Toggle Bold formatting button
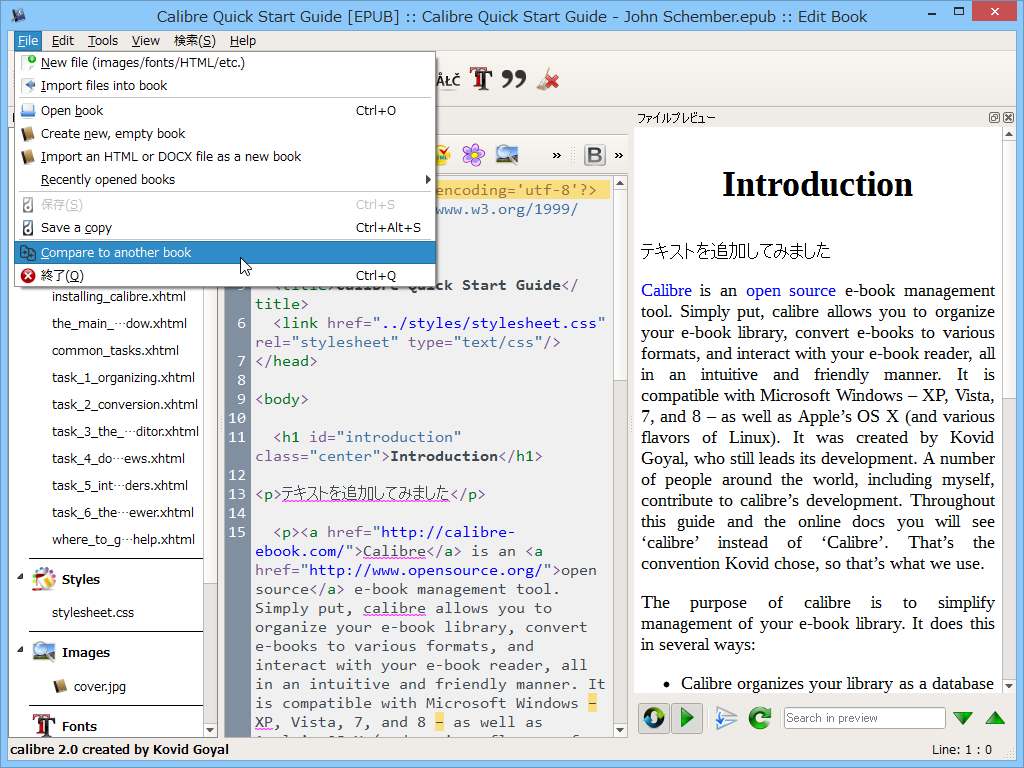The image size is (1024, 768). [x=594, y=155]
